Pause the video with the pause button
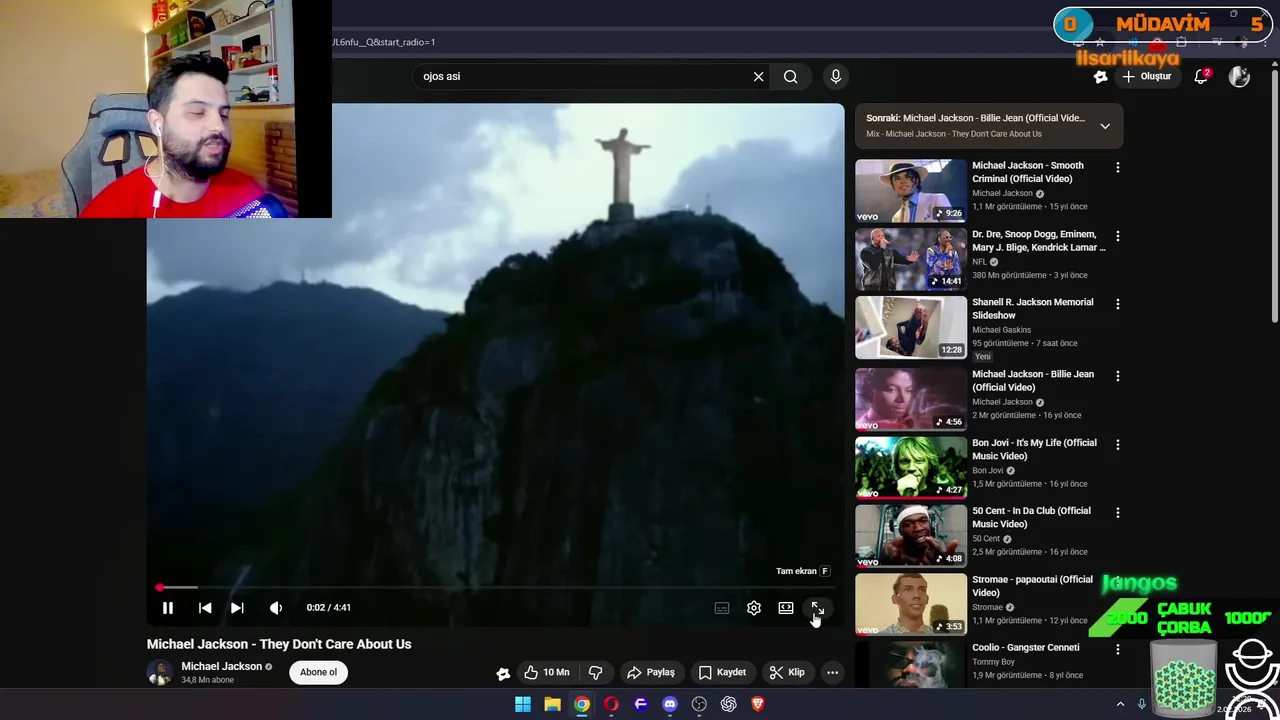Image resolution: width=1280 pixels, height=720 pixels. [168, 608]
